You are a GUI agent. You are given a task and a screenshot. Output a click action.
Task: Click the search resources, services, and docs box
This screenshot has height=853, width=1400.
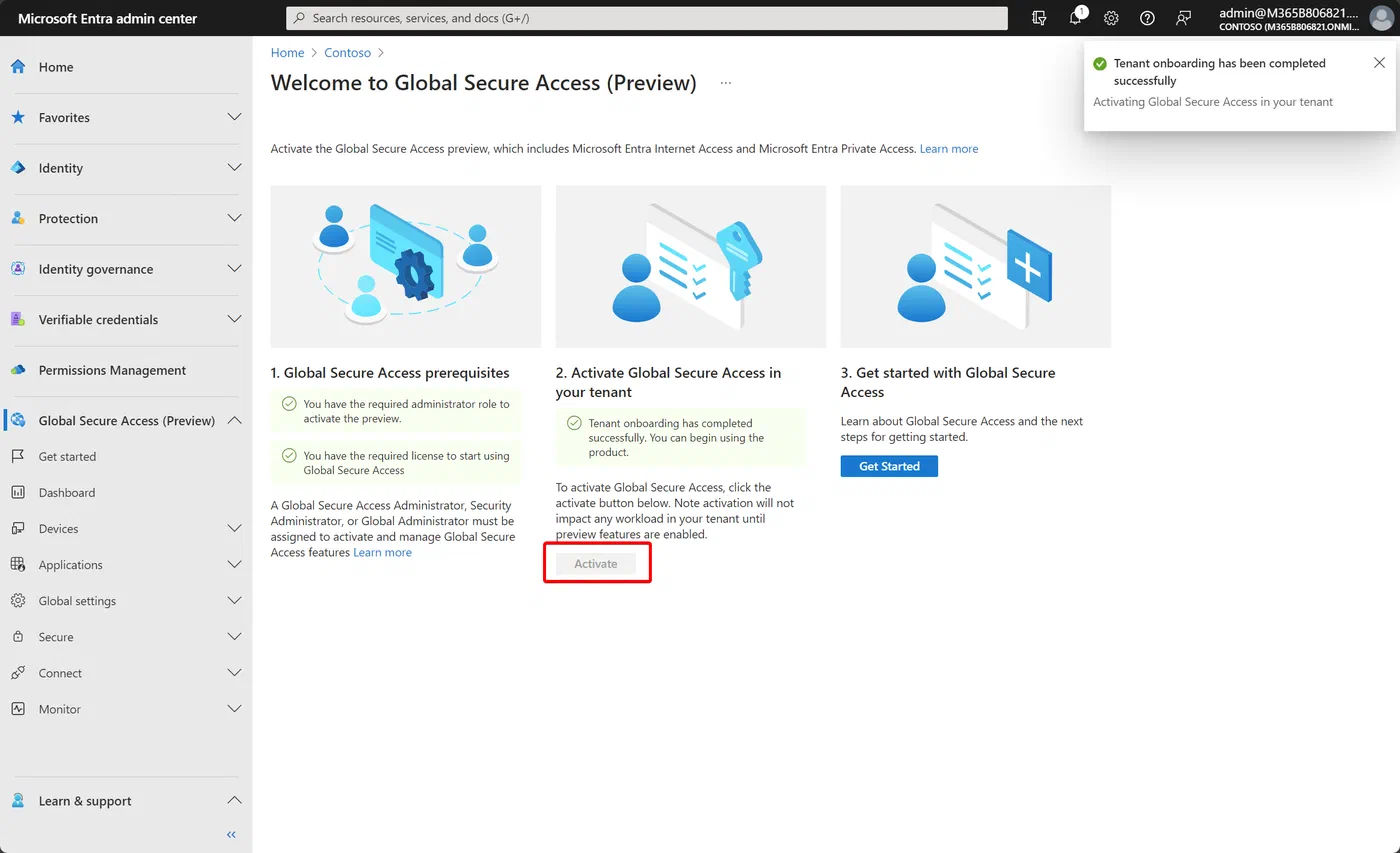pos(647,18)
